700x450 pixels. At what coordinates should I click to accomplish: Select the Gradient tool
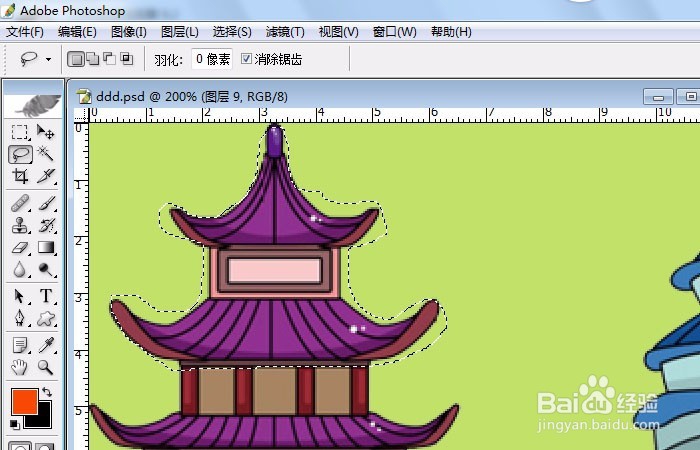tap(46, 247)
